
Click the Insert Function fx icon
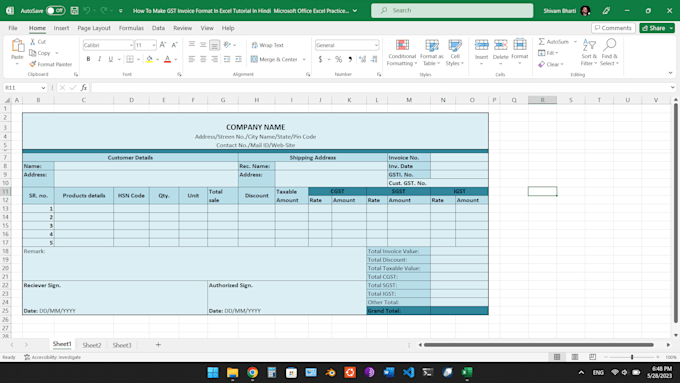[84, 88]
